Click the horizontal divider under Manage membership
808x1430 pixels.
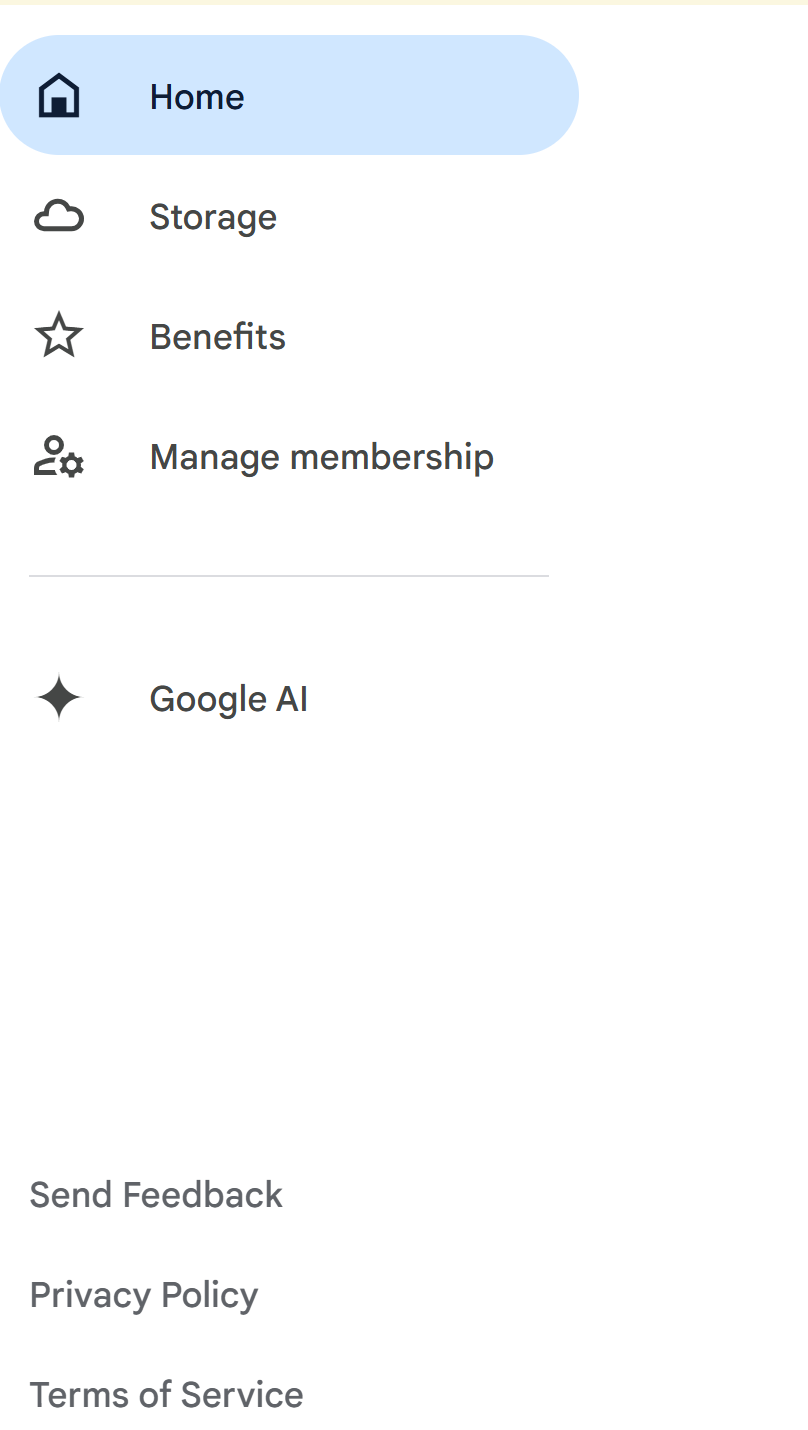(289, 576)
